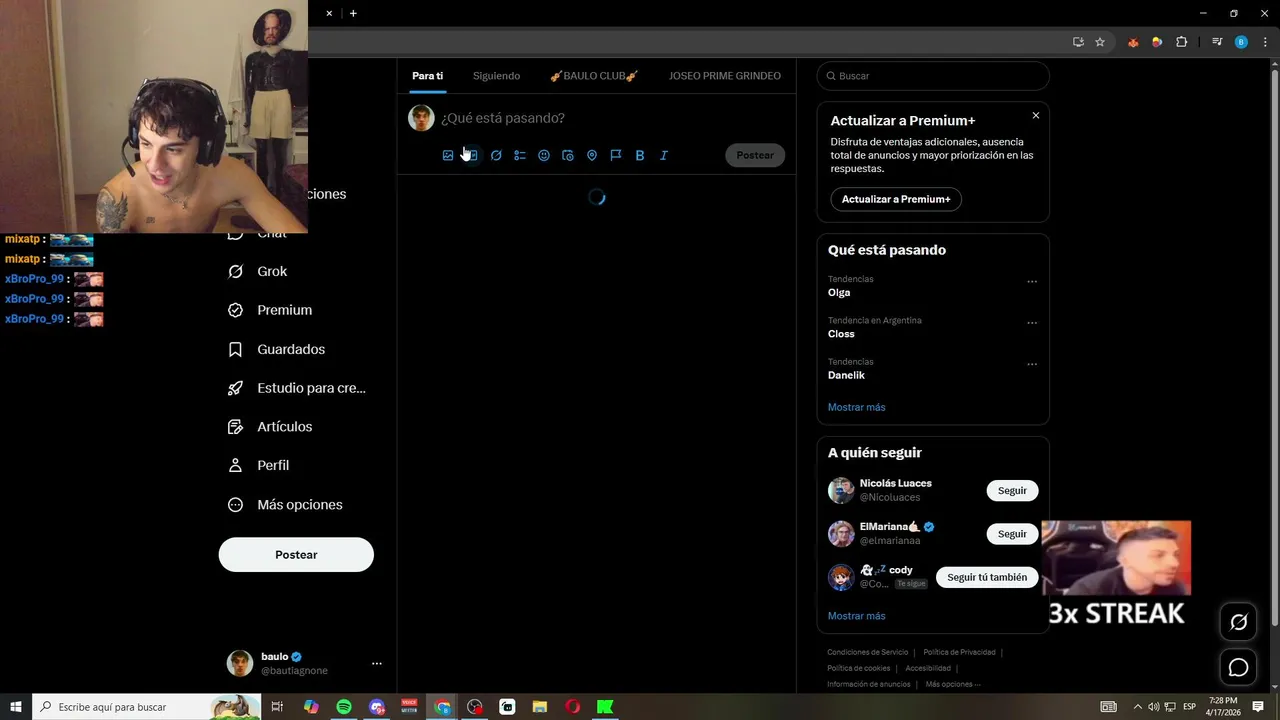Click the Buscar search field
This screenshot has width=1280, height=720.
(x=933, y=76)
